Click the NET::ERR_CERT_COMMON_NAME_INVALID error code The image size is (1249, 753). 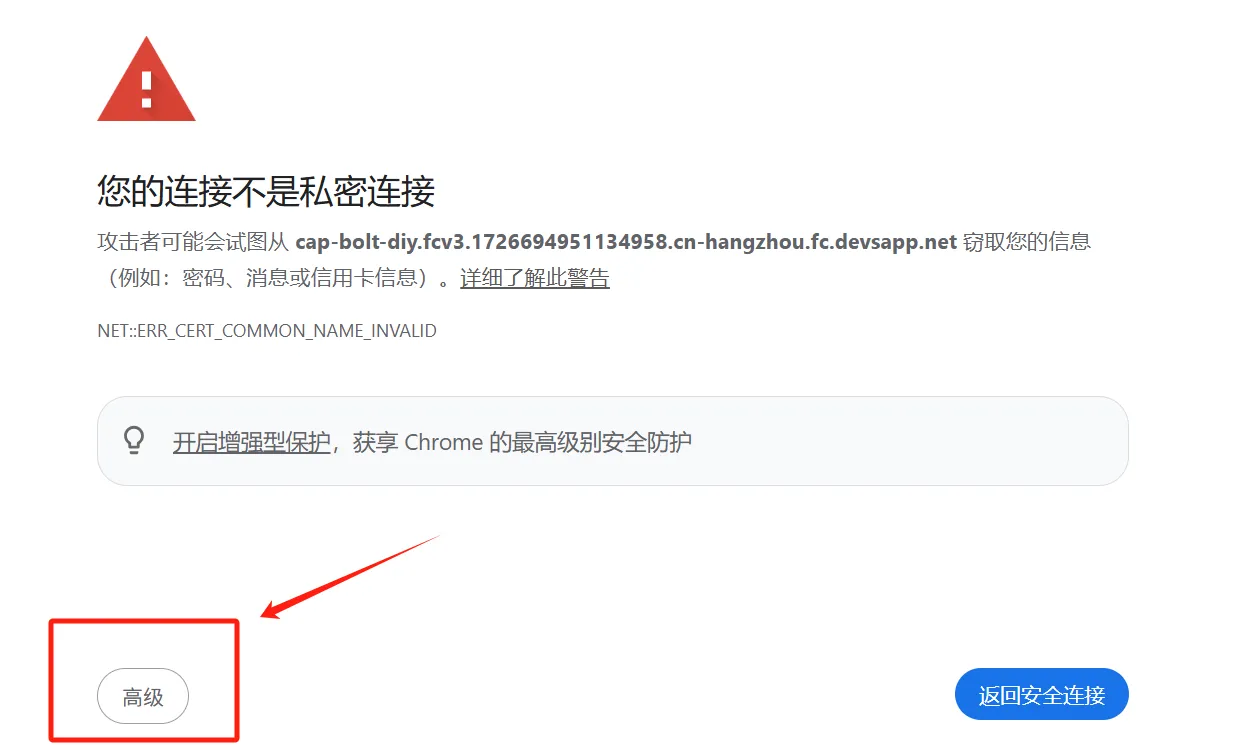click(267, 331)
